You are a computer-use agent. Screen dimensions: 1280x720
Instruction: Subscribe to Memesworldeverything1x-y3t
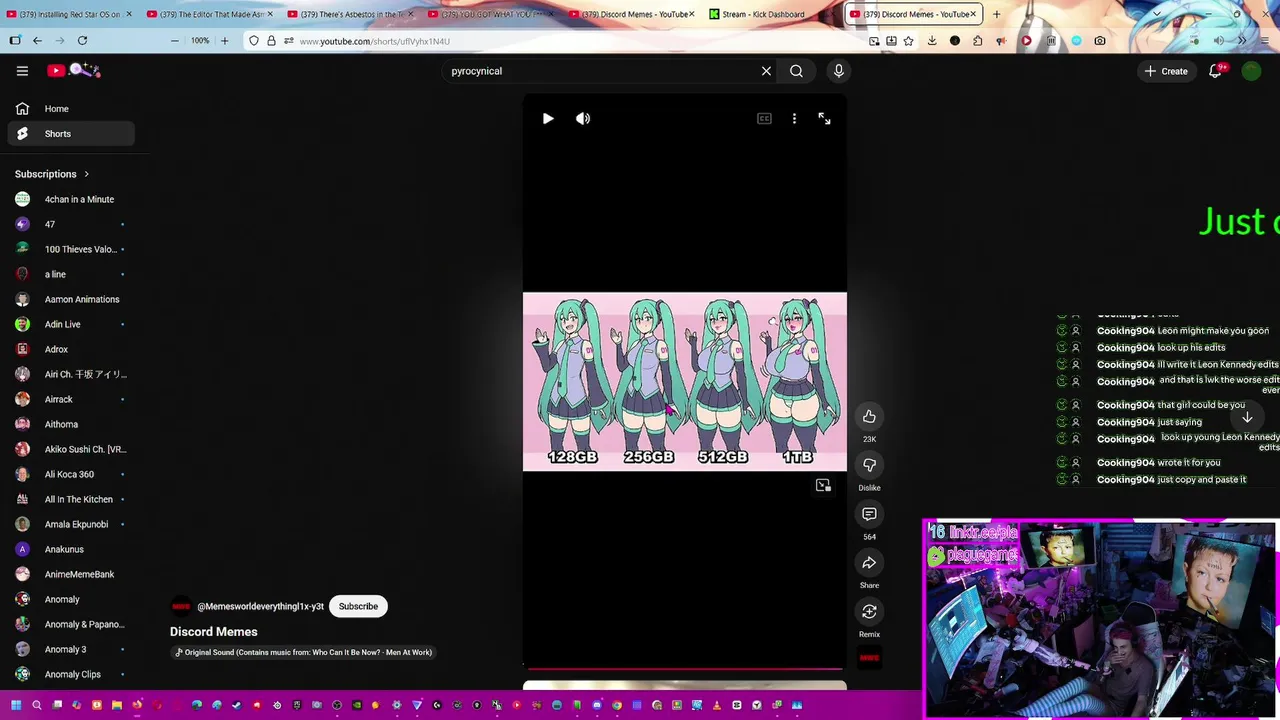pyautogui.click(x=358, y=606)
